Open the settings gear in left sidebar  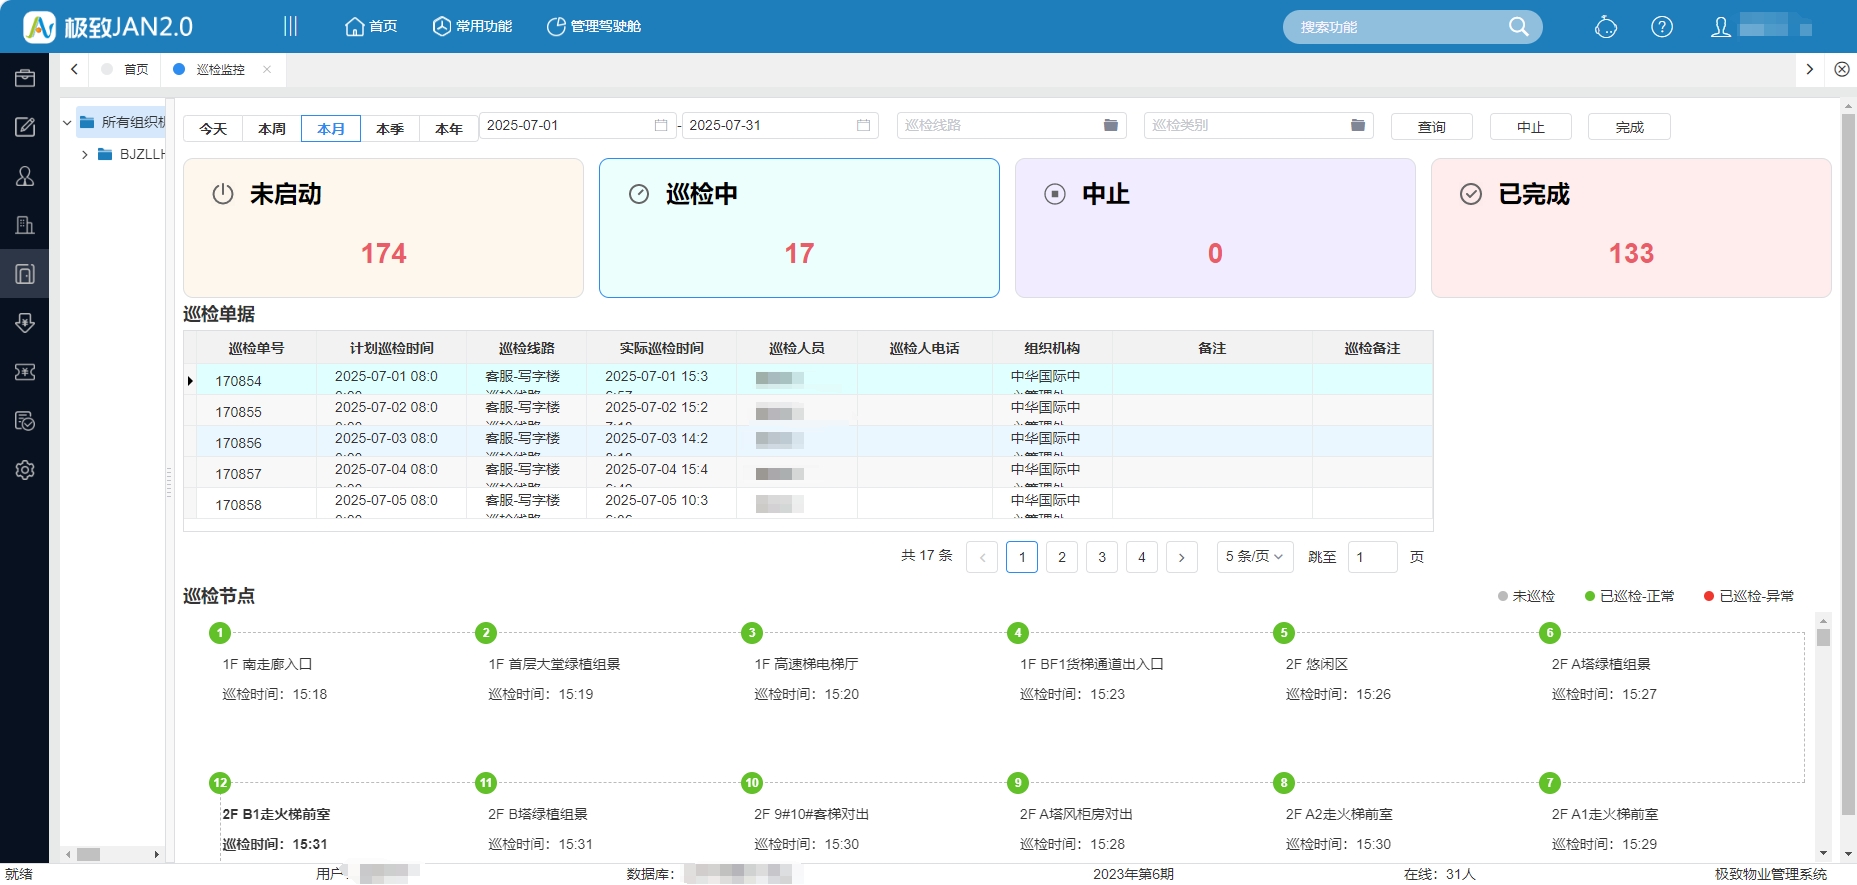25,470
